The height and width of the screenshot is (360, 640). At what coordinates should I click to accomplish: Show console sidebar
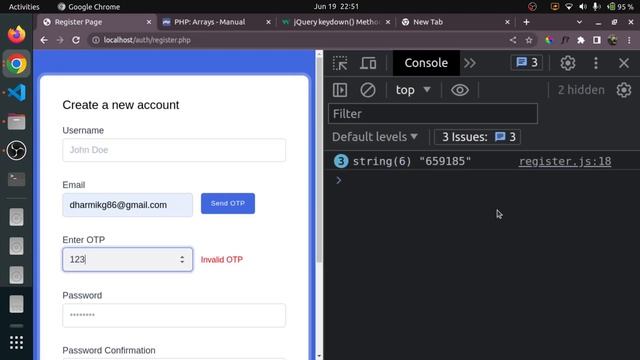click(x=340, y=90)
